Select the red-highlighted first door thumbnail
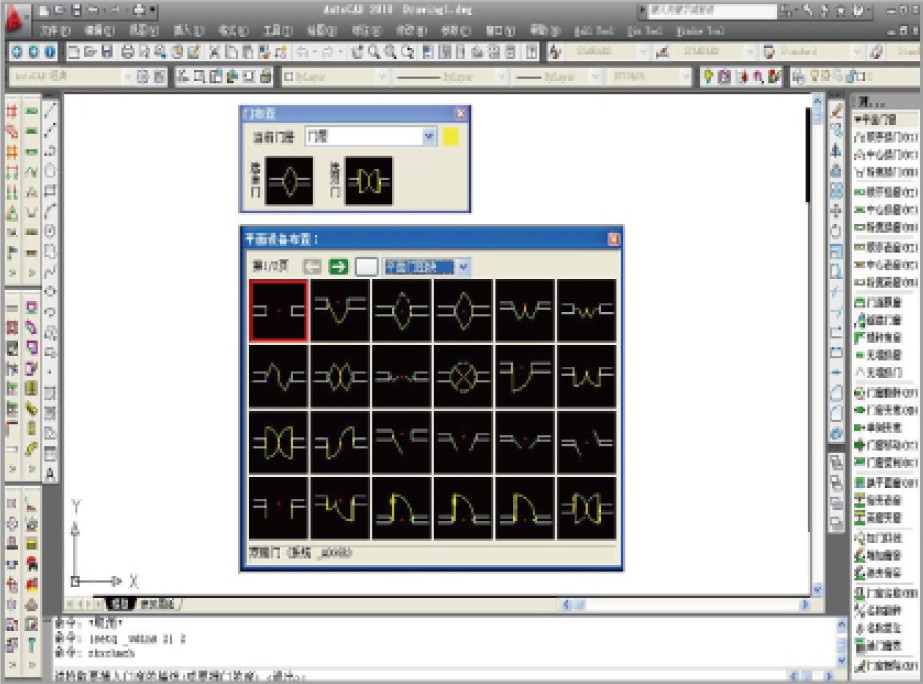 pyautogui.click(x=279, y=310)
